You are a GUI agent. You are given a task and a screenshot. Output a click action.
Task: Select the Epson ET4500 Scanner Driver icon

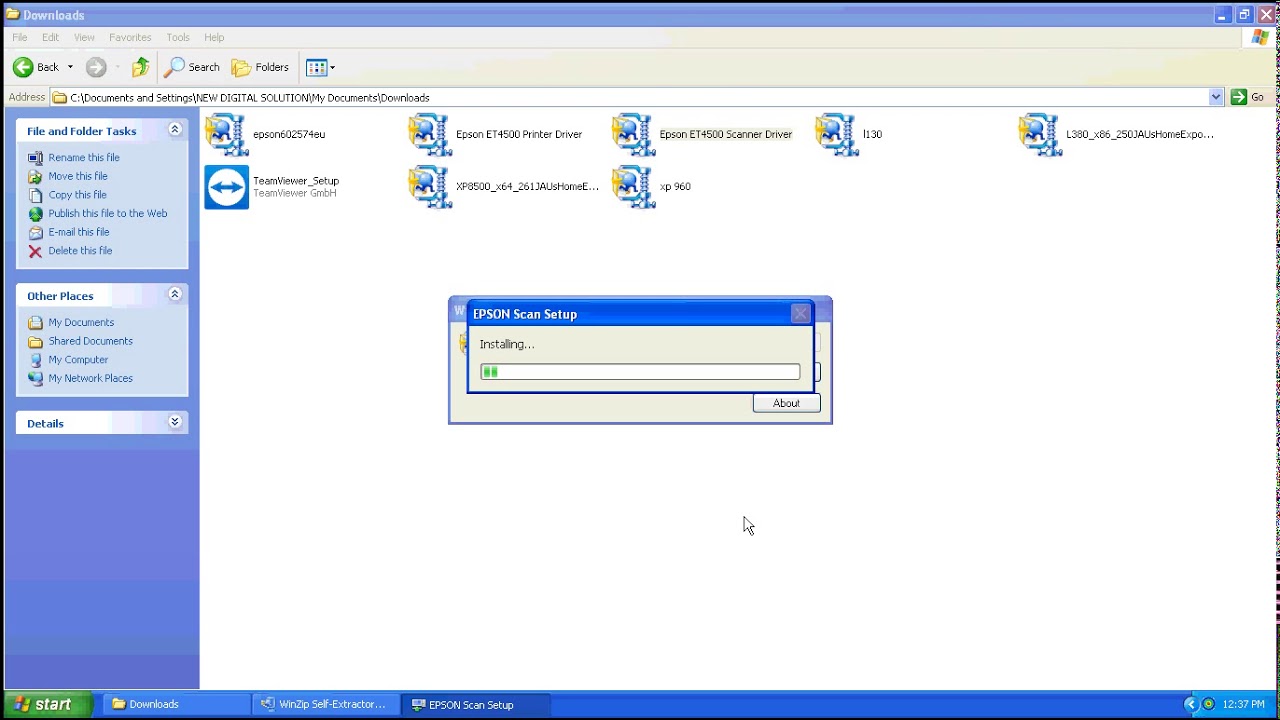[x=634, y=134]
